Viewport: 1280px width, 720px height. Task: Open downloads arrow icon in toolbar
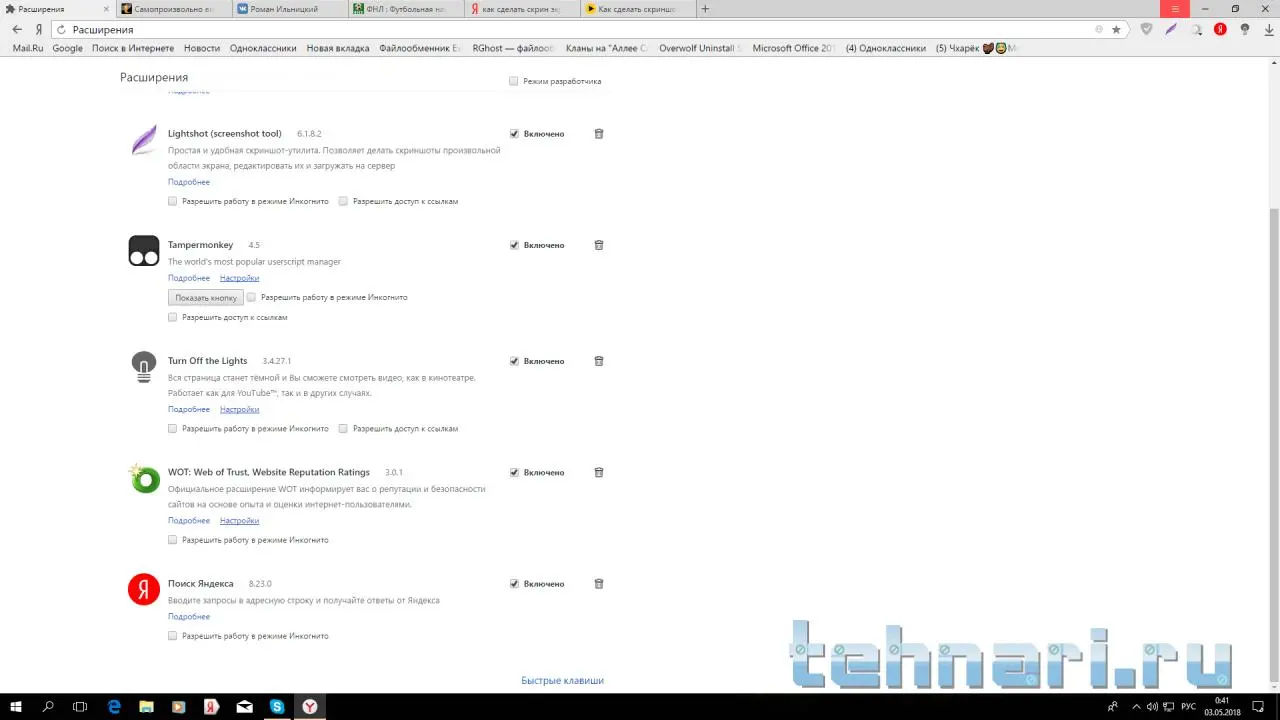tap(1268, 29)
